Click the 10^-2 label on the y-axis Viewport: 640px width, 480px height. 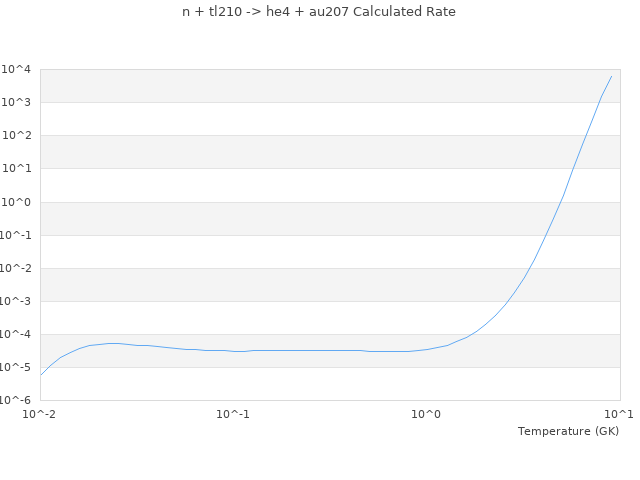pos(16,268)
